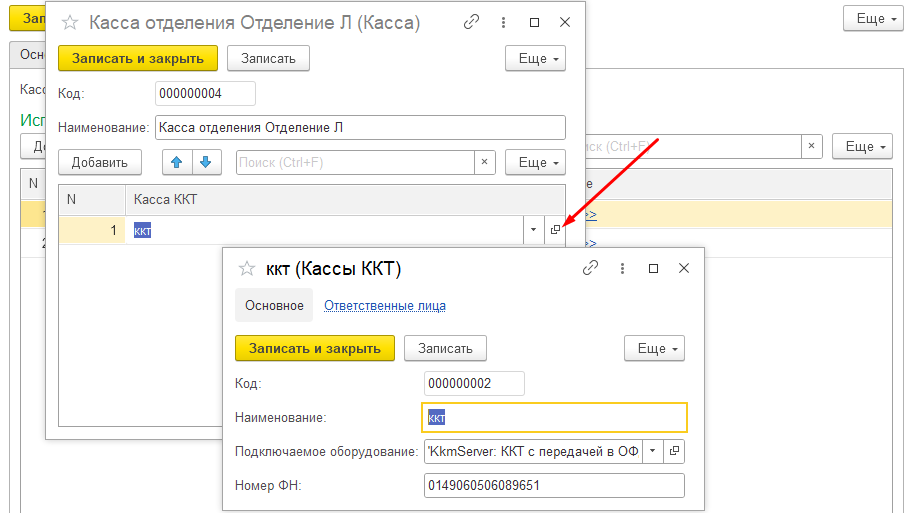Get link icon in ккт window title
The height and width of the screenshot is (513, 918).
[x=590, y=268]
